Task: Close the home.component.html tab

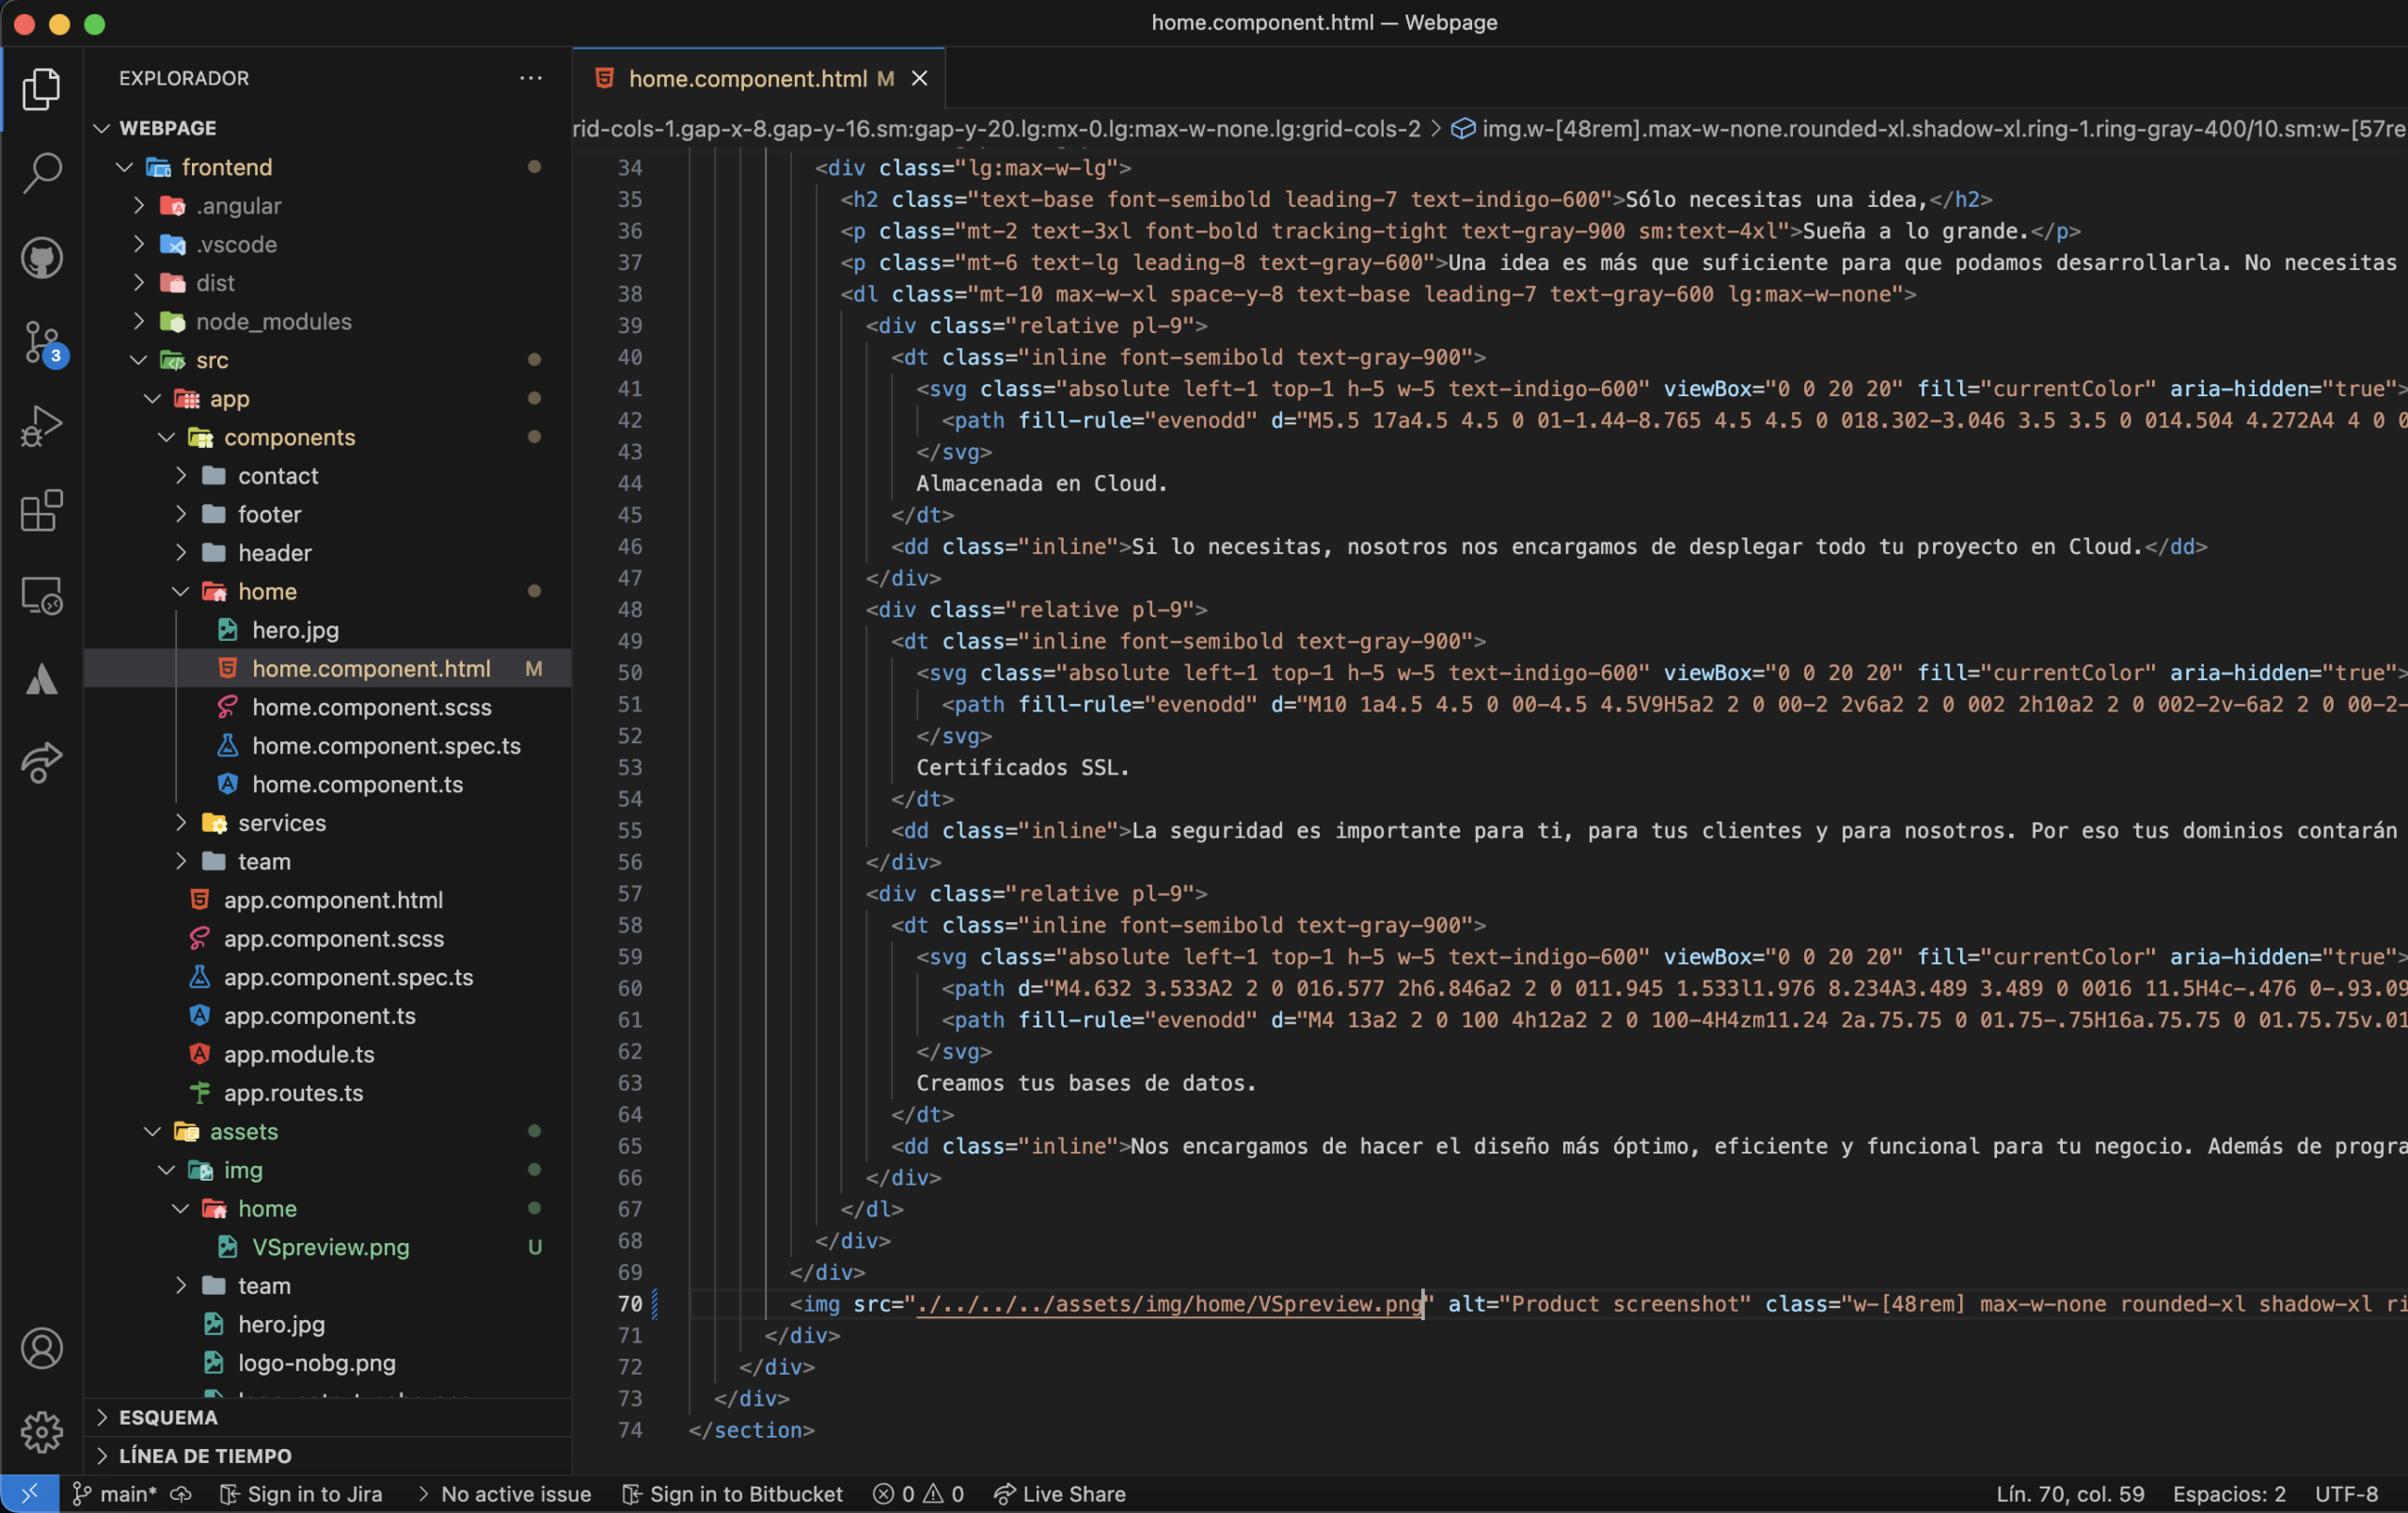Action: click(919, 78)
